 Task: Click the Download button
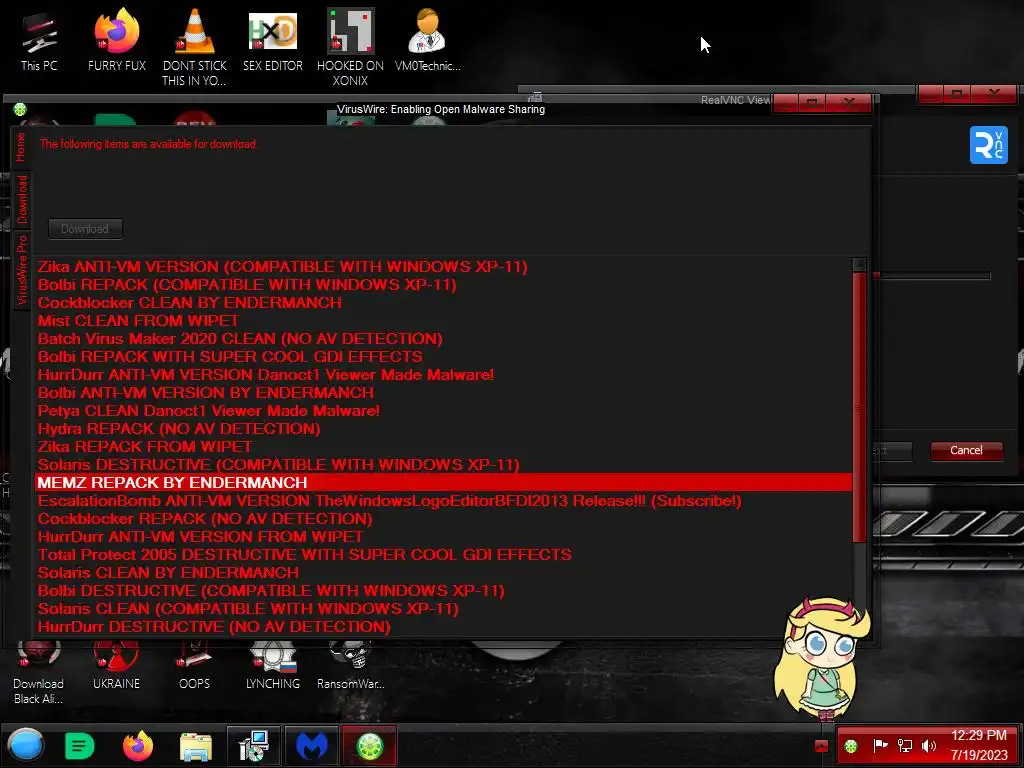tap(85, 229)
